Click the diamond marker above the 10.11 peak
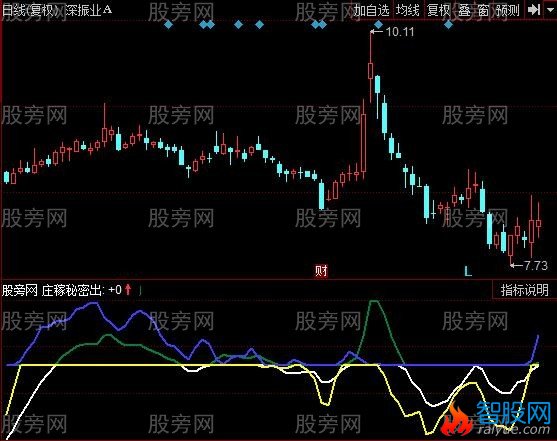 tap(379, 25)
